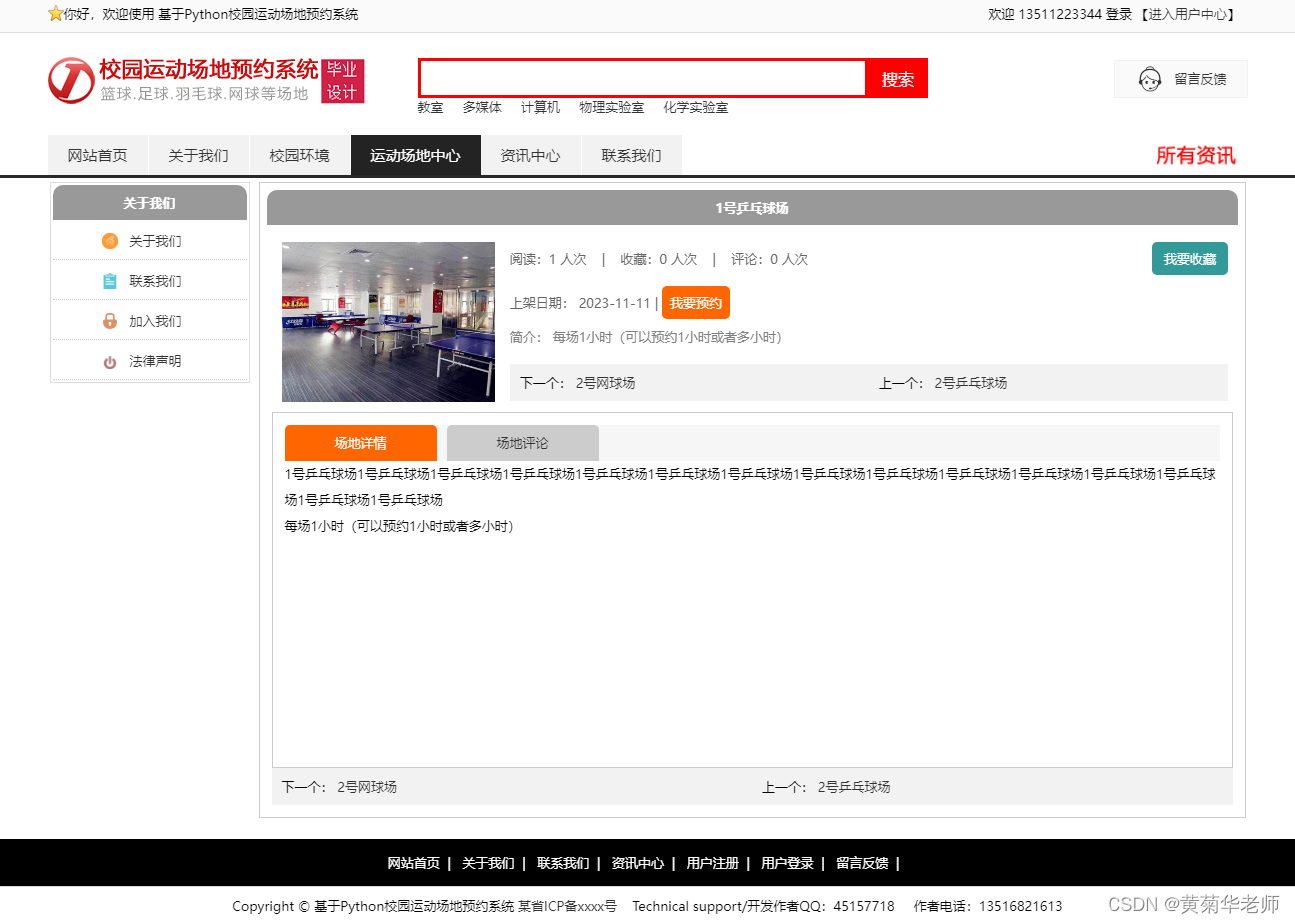Click the 1号乒乓球场 title header
The image size is (1295, 924).
tap(752, 208)
